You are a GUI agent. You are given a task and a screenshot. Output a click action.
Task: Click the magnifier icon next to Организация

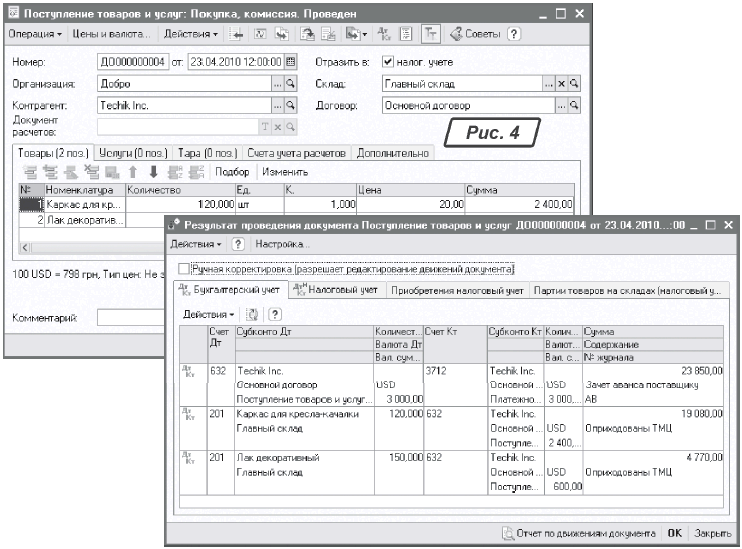(291, 84)
